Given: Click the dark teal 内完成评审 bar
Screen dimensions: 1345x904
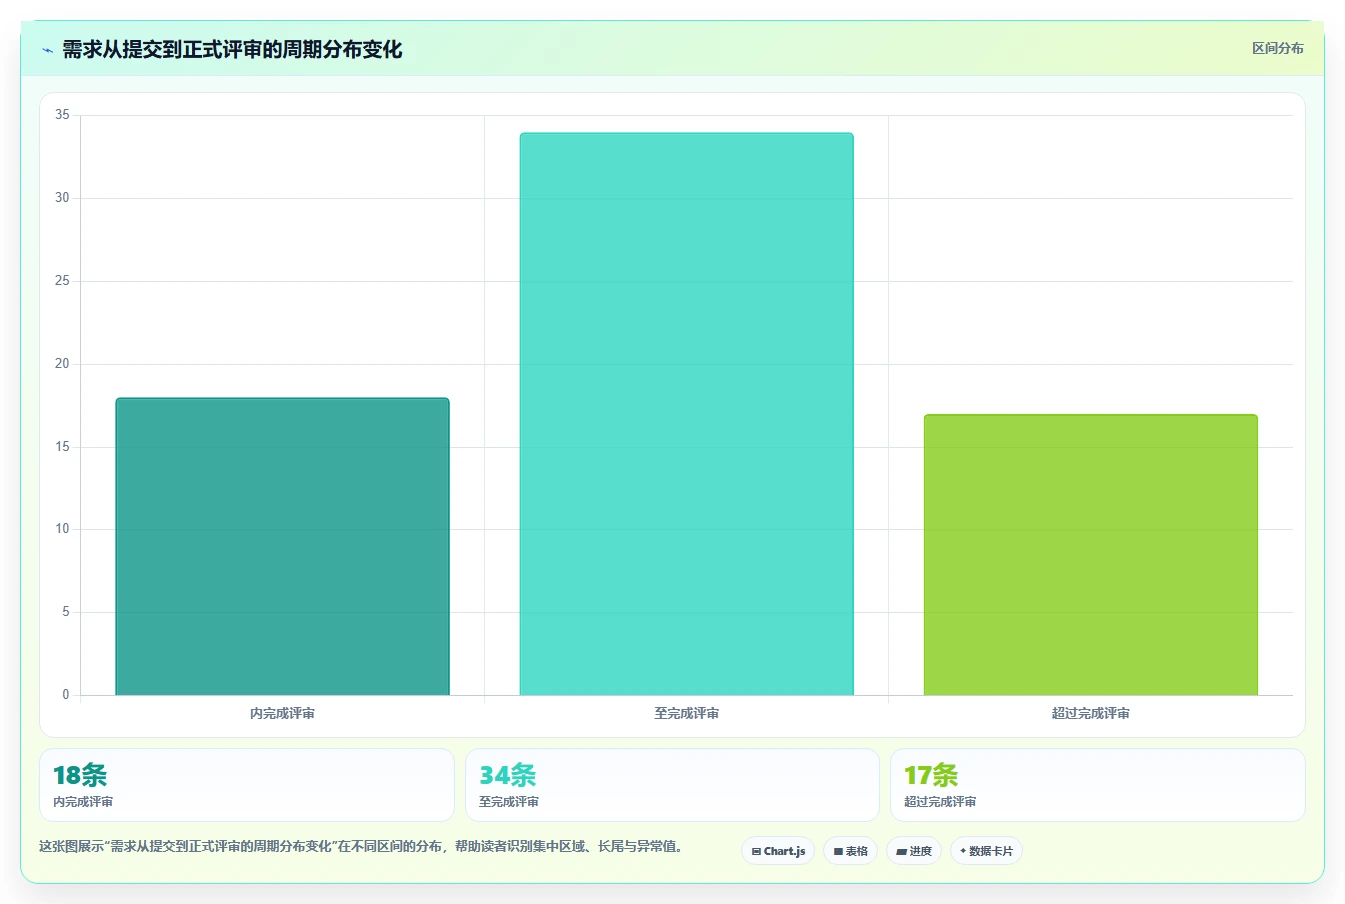Looking at the screenshot, I should (x=282, y=546).
